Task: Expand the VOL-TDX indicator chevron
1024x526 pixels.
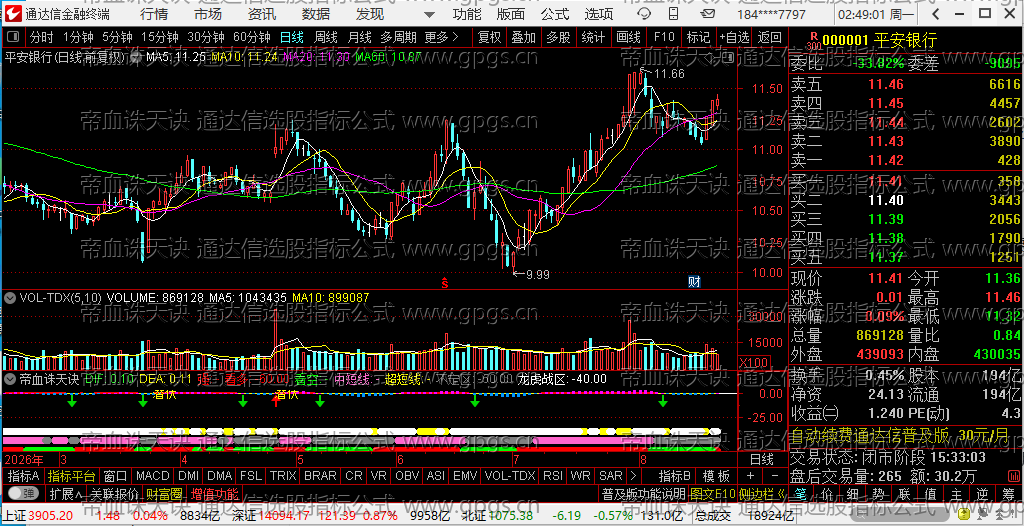Action: [x=10, y=298]
